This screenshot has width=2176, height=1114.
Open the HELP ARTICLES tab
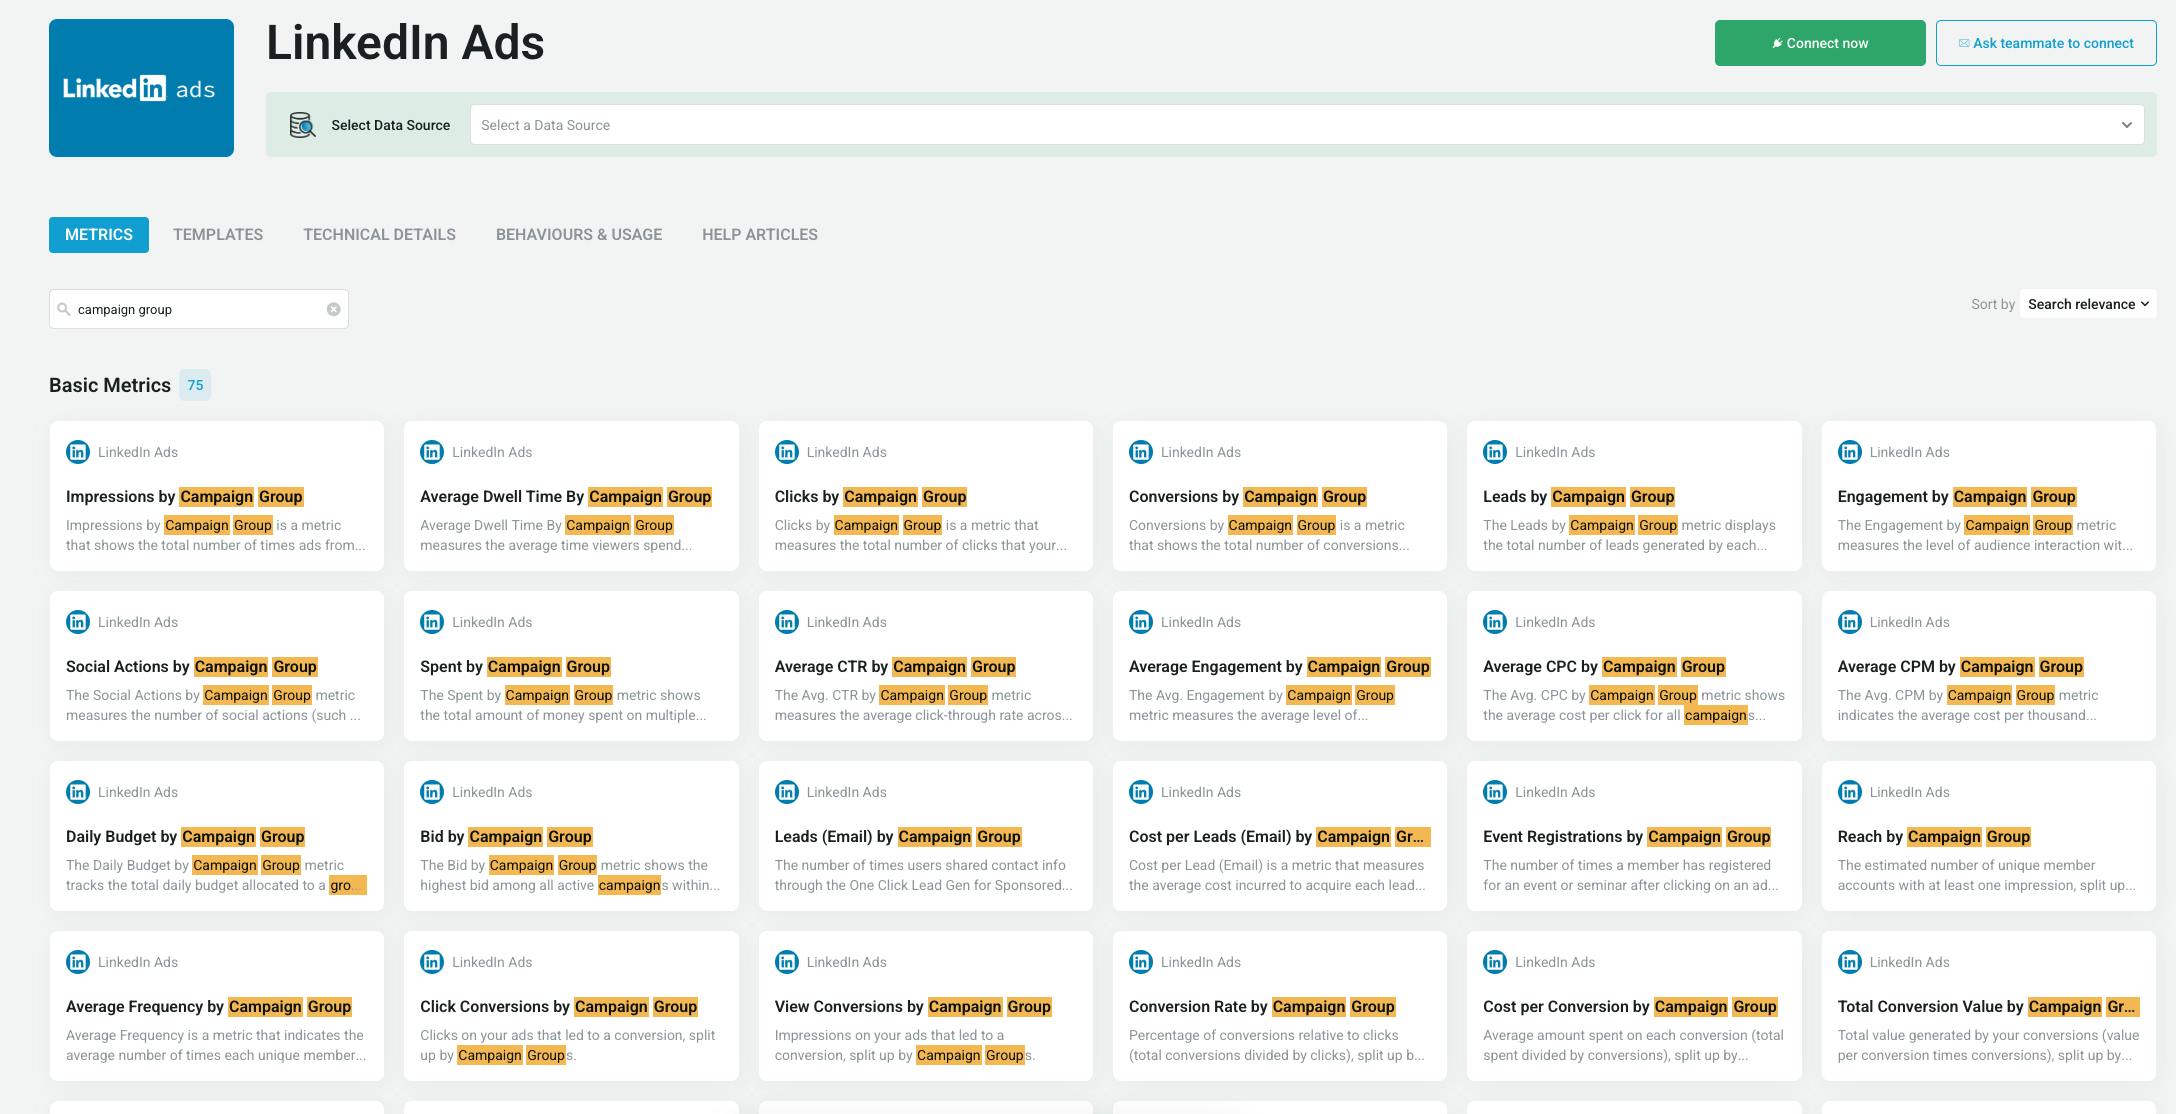760,234
